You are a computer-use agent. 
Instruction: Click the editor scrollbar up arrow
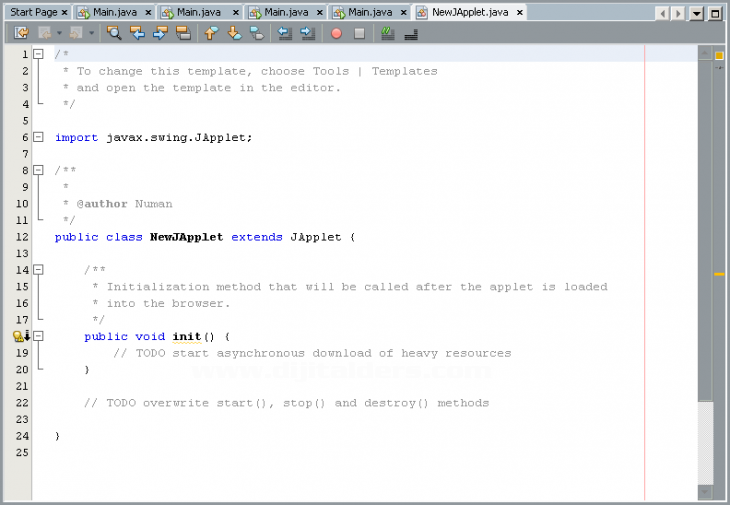pos(705,54)
